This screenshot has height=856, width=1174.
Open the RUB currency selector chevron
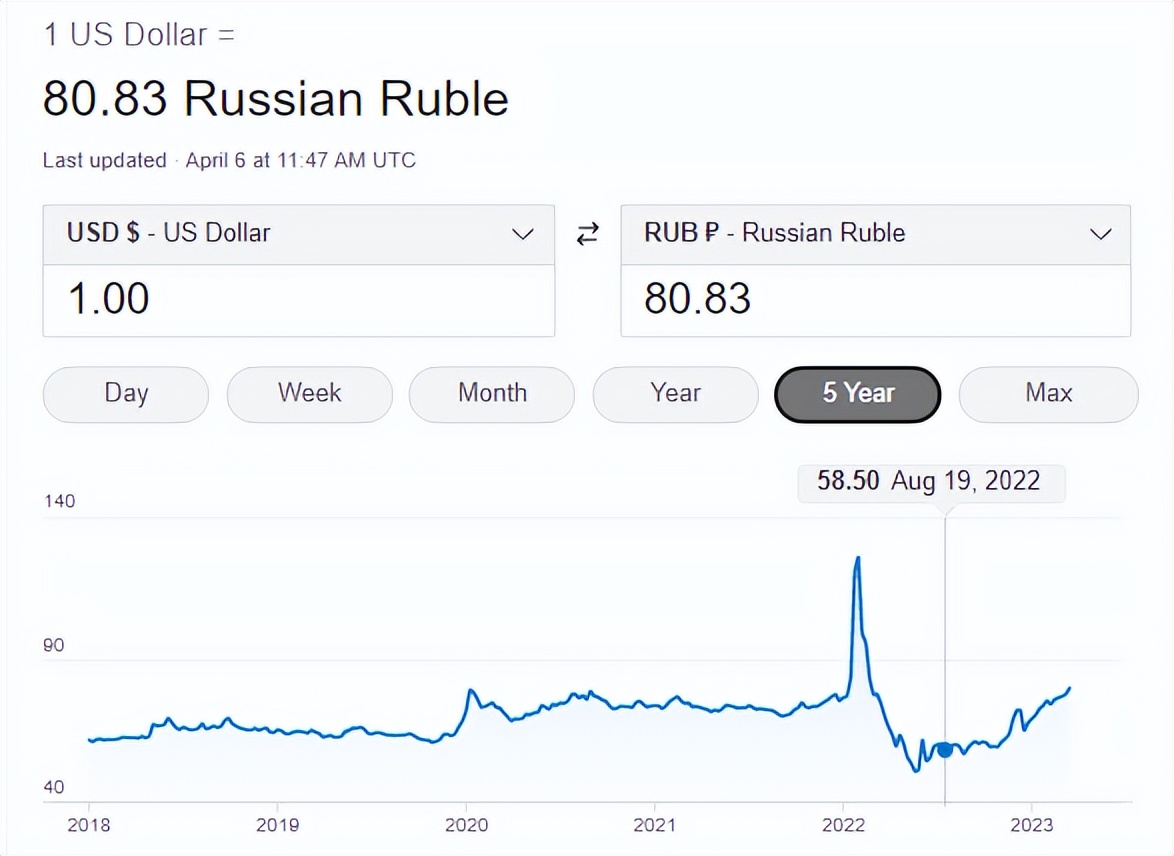coord(1100,233)
